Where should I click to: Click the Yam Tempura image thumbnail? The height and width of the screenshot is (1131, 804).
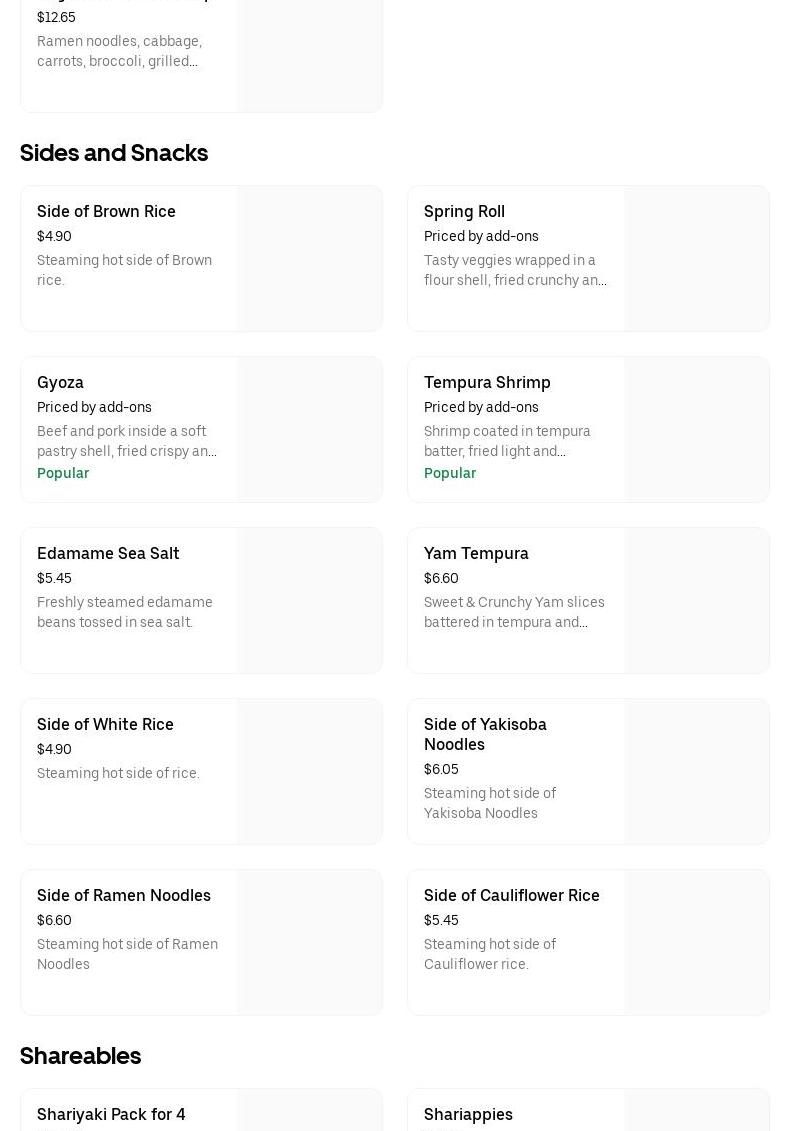tap(696, 600)
